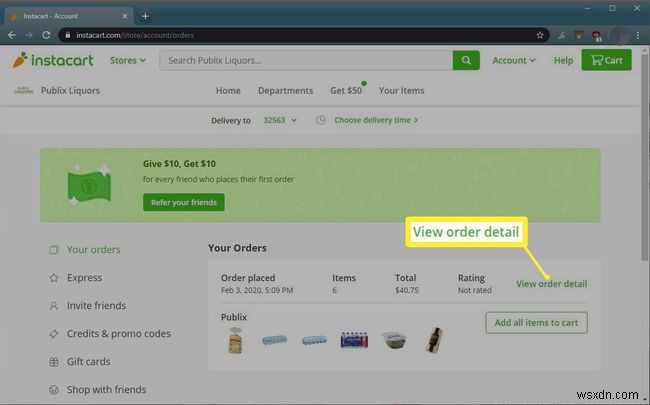Image resolution: width=650 pixels, height=405 pixels.
Task: Click the Not rated rating text
Action: click(x=475, y=291)
